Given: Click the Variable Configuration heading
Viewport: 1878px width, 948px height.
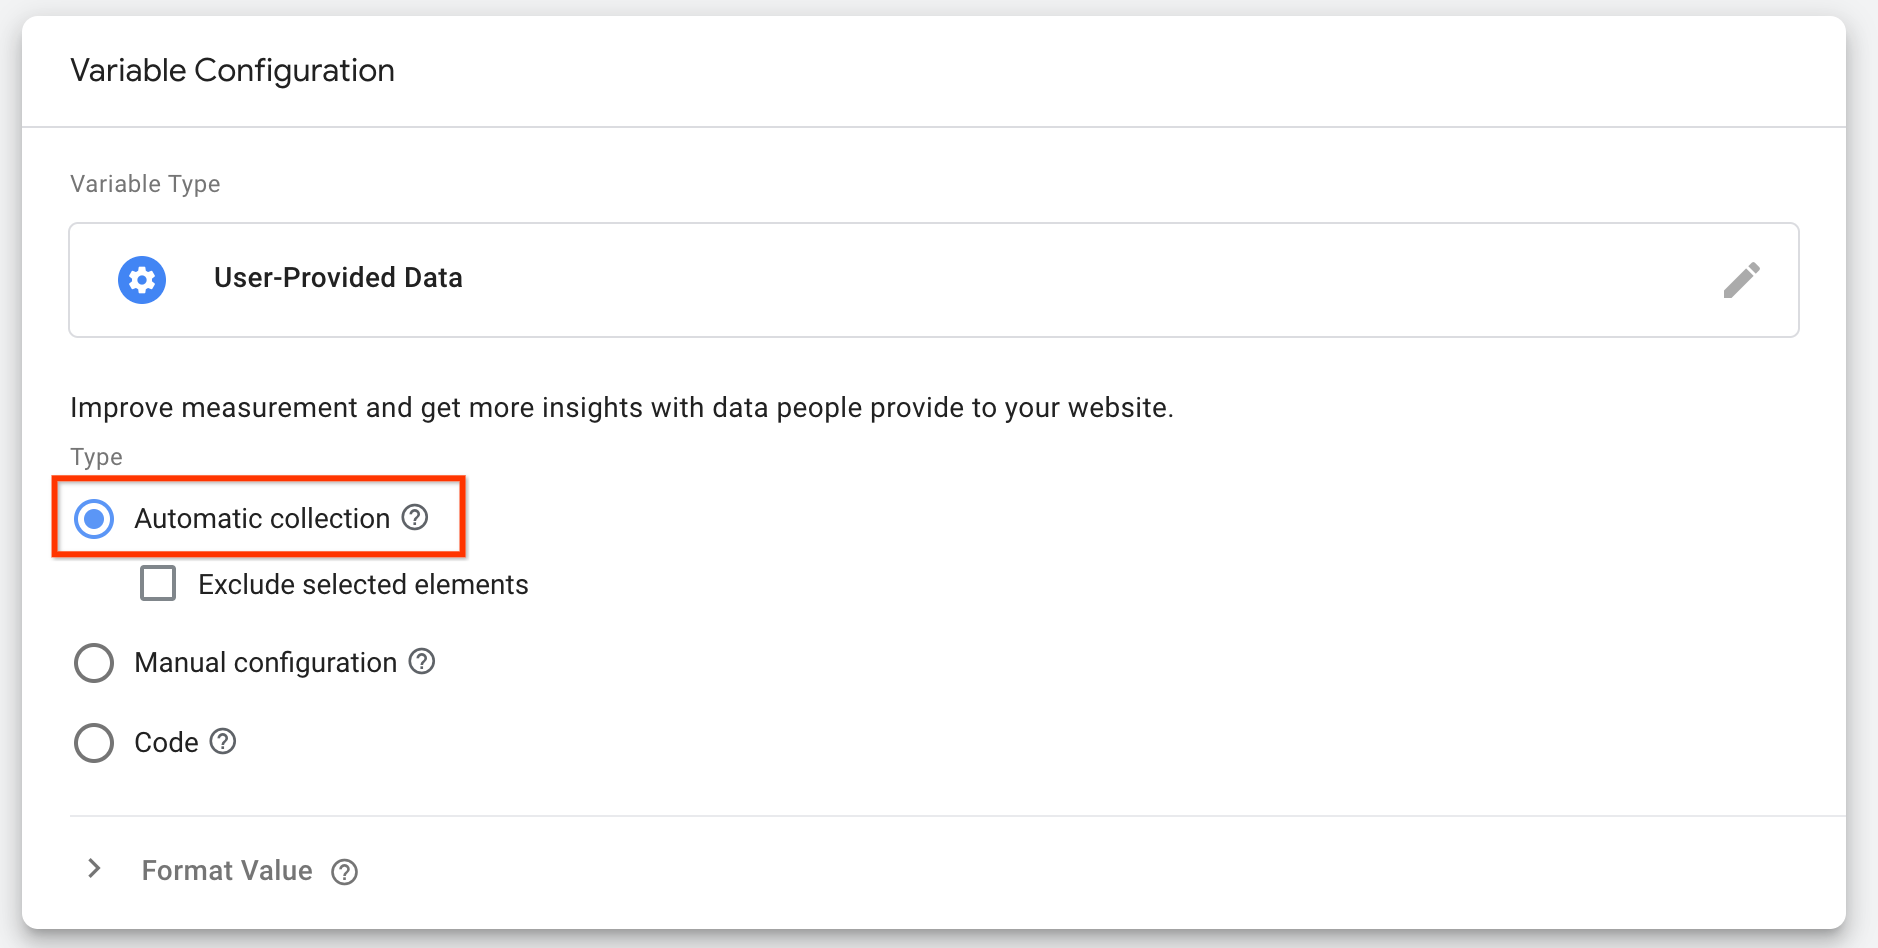Looking at the screenshot, I should pyautogui.click(x=232, y=71).
